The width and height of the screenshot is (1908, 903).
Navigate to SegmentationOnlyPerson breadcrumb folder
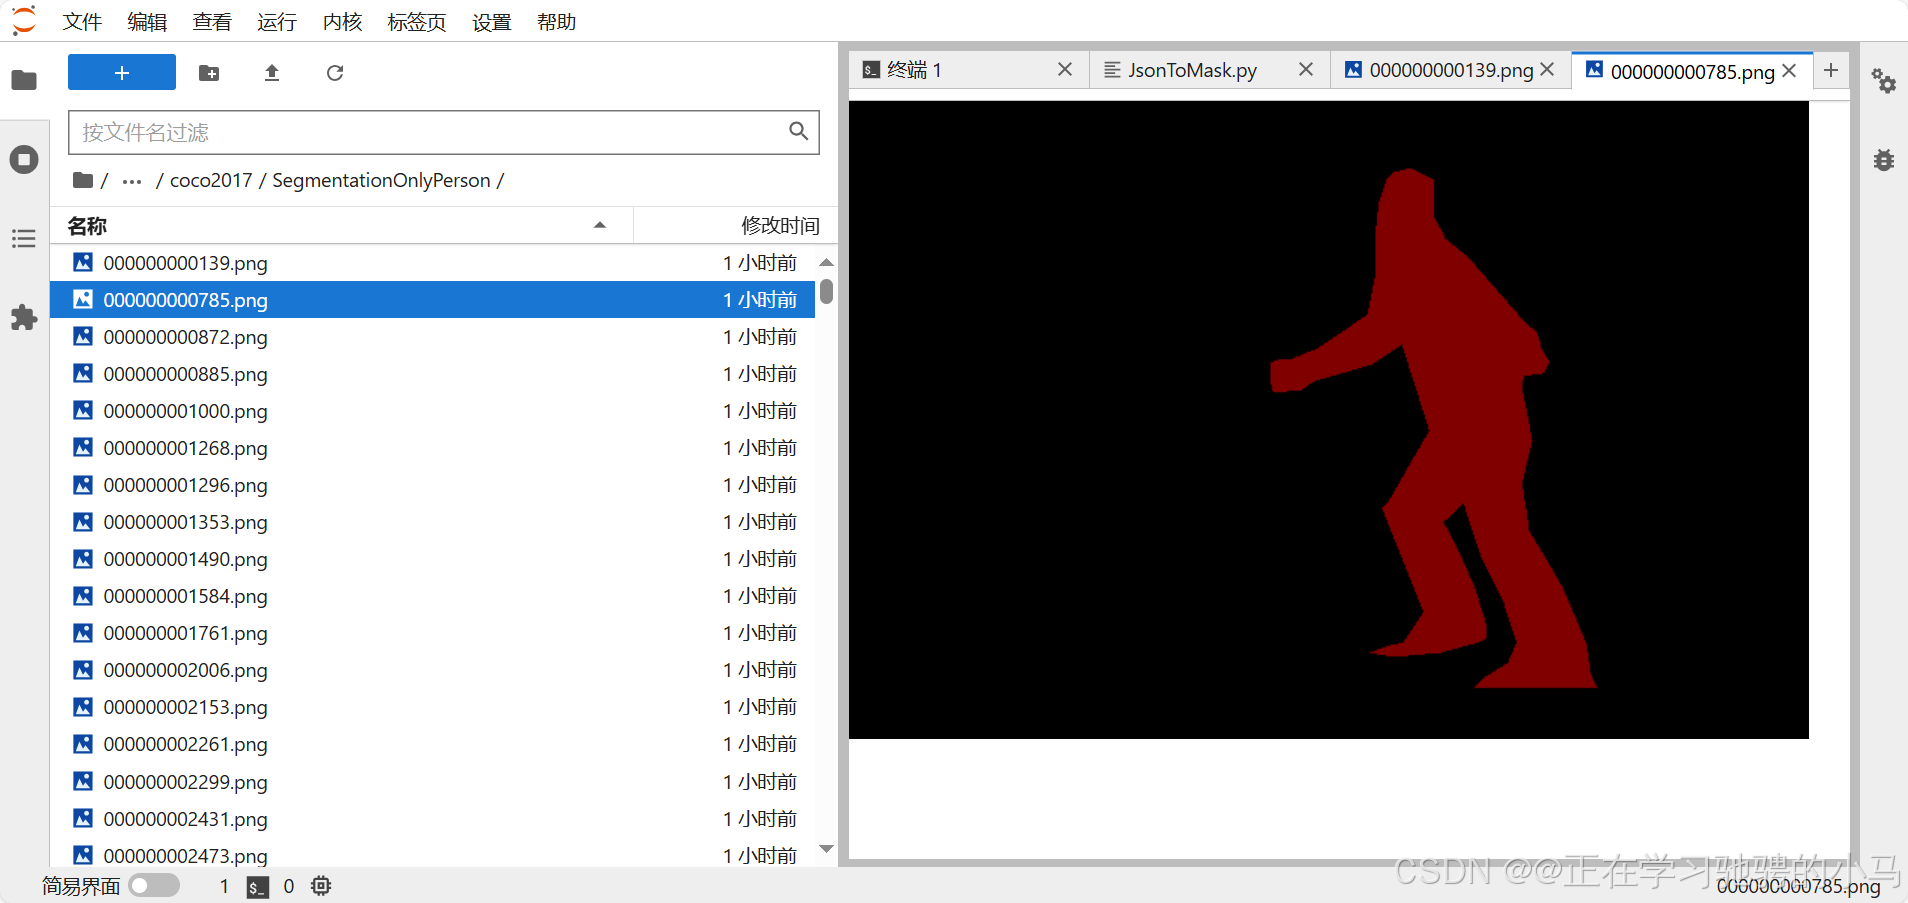[381, 180]
